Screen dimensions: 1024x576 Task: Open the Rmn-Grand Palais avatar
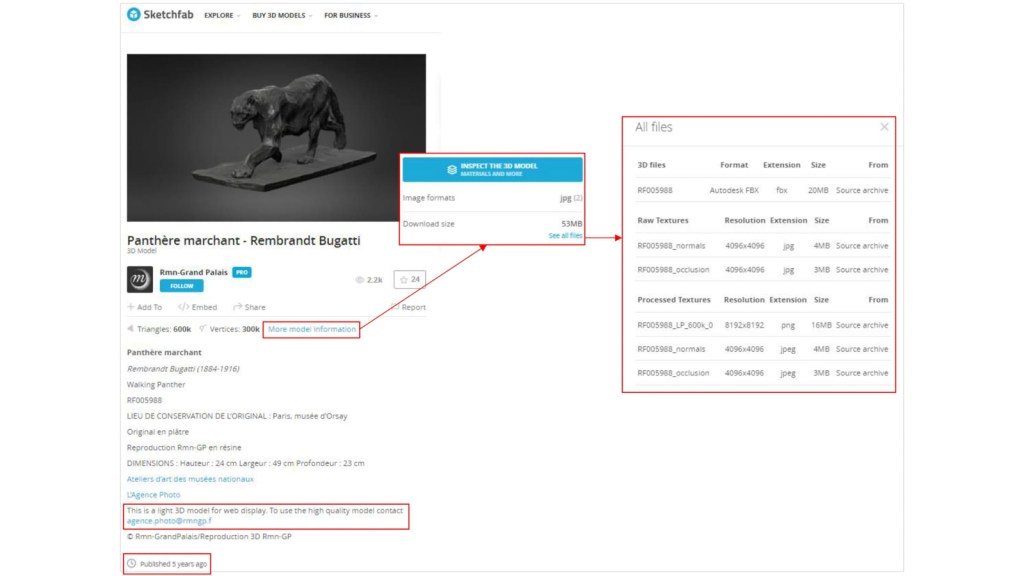pyautogui.click(x=140, y=279)
